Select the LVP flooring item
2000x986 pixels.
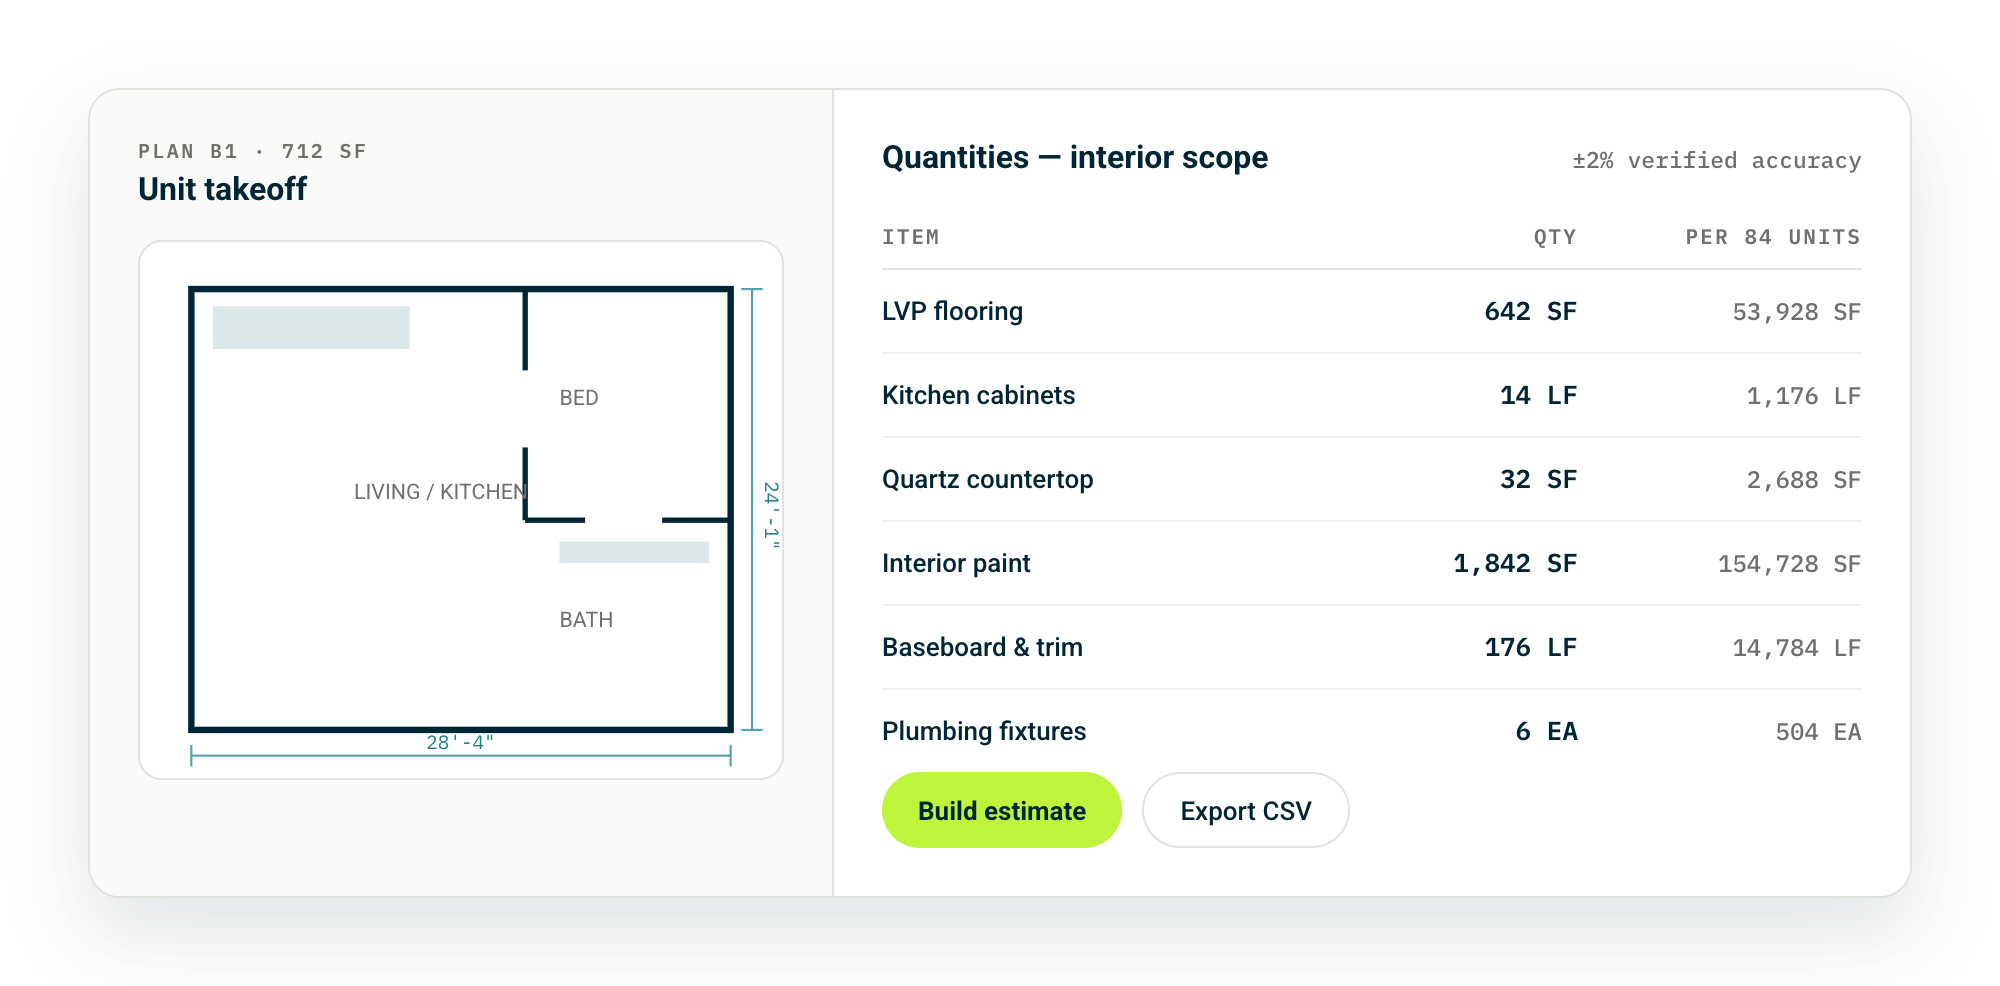[x=952, y=311]
